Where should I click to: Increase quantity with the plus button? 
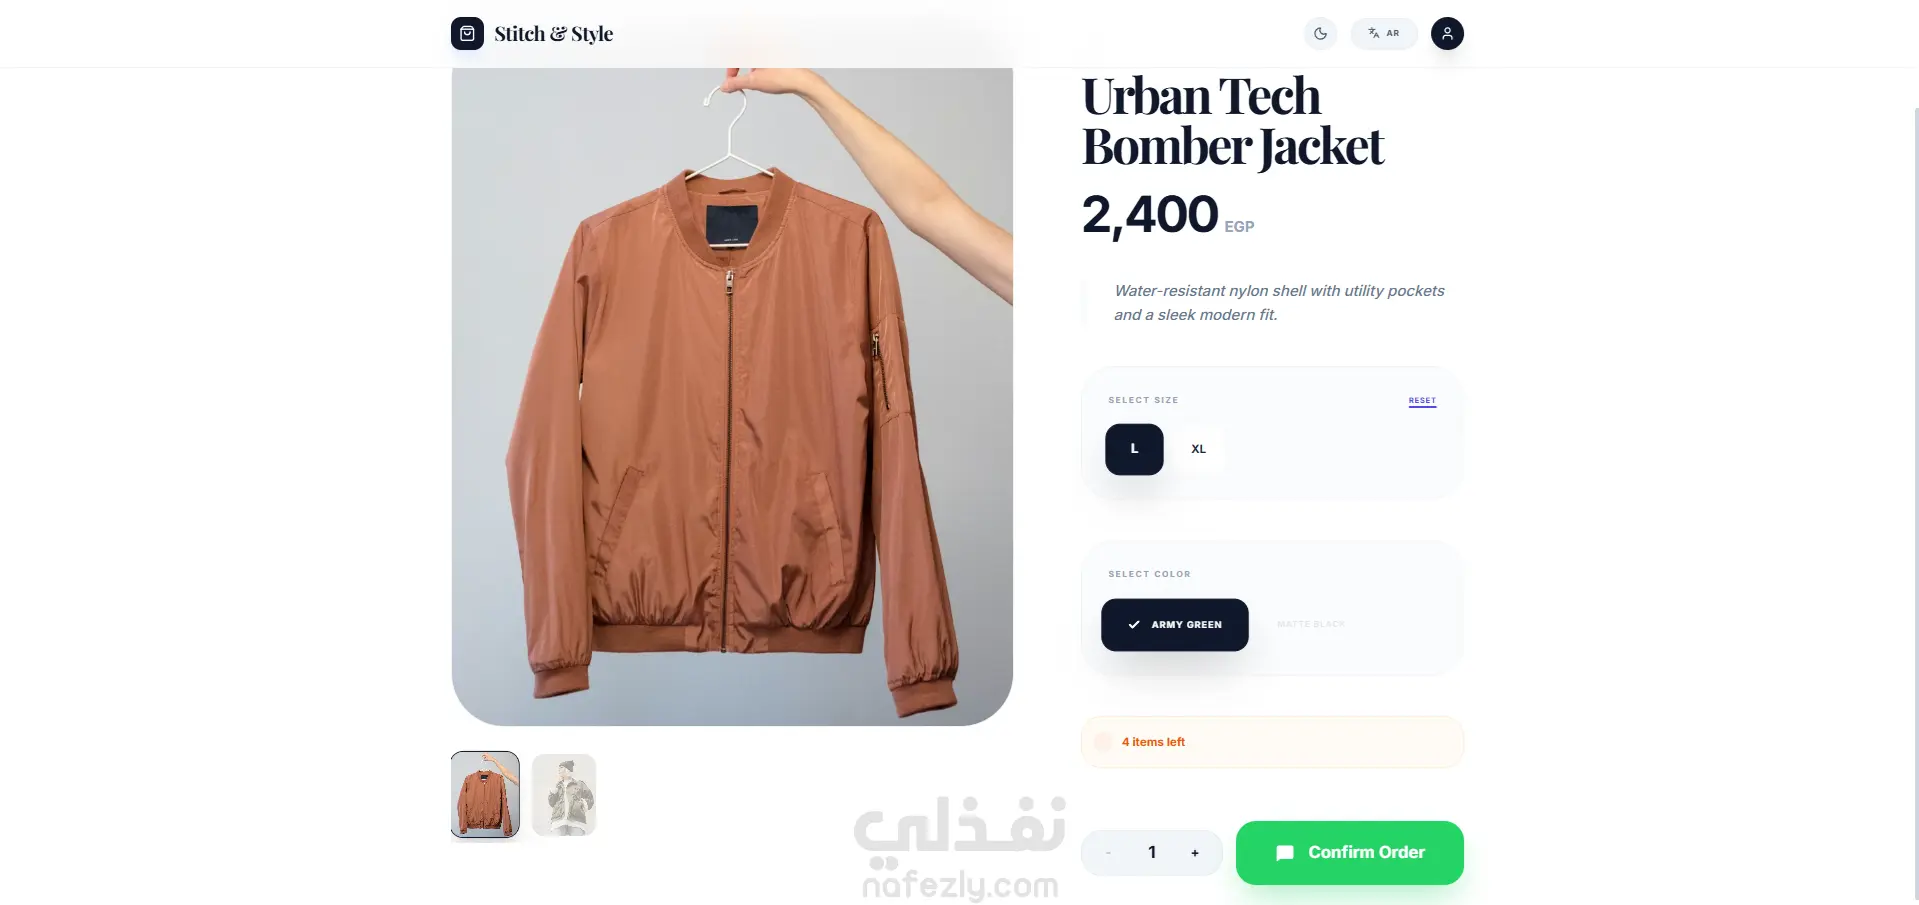[1195, 853]
